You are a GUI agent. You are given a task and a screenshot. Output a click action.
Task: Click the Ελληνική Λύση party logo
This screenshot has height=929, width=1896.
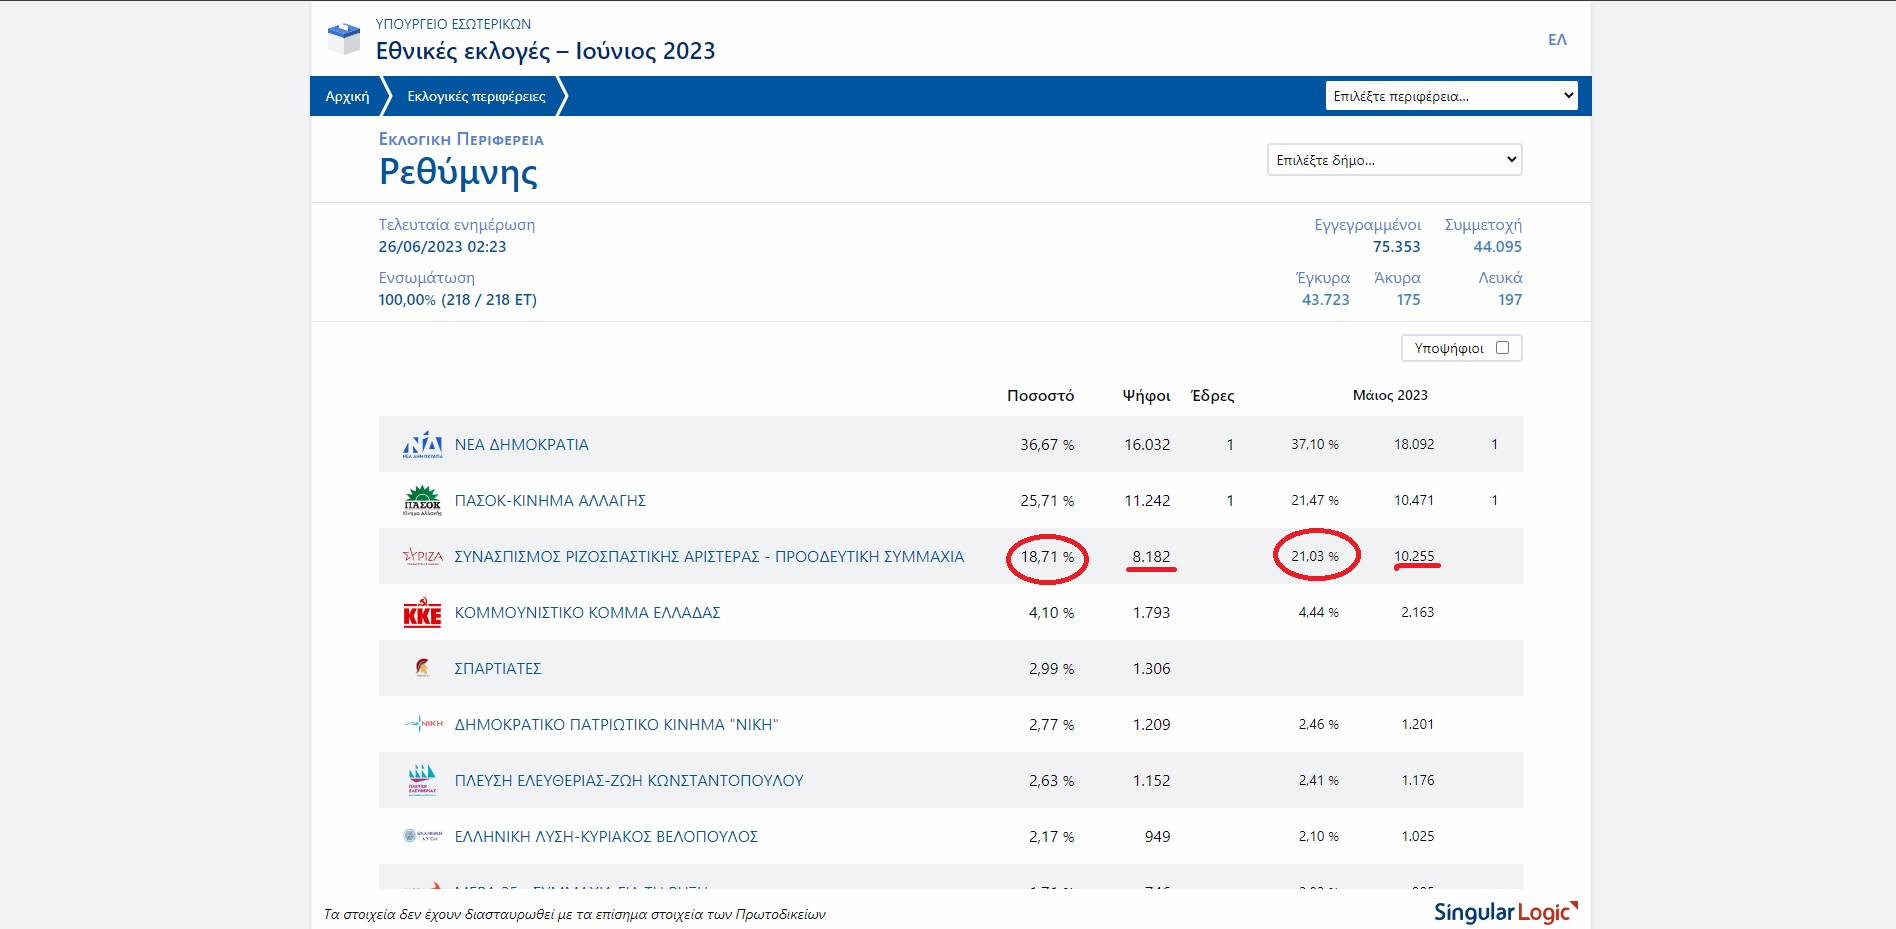pyautogui.click(x=422, y=836)
